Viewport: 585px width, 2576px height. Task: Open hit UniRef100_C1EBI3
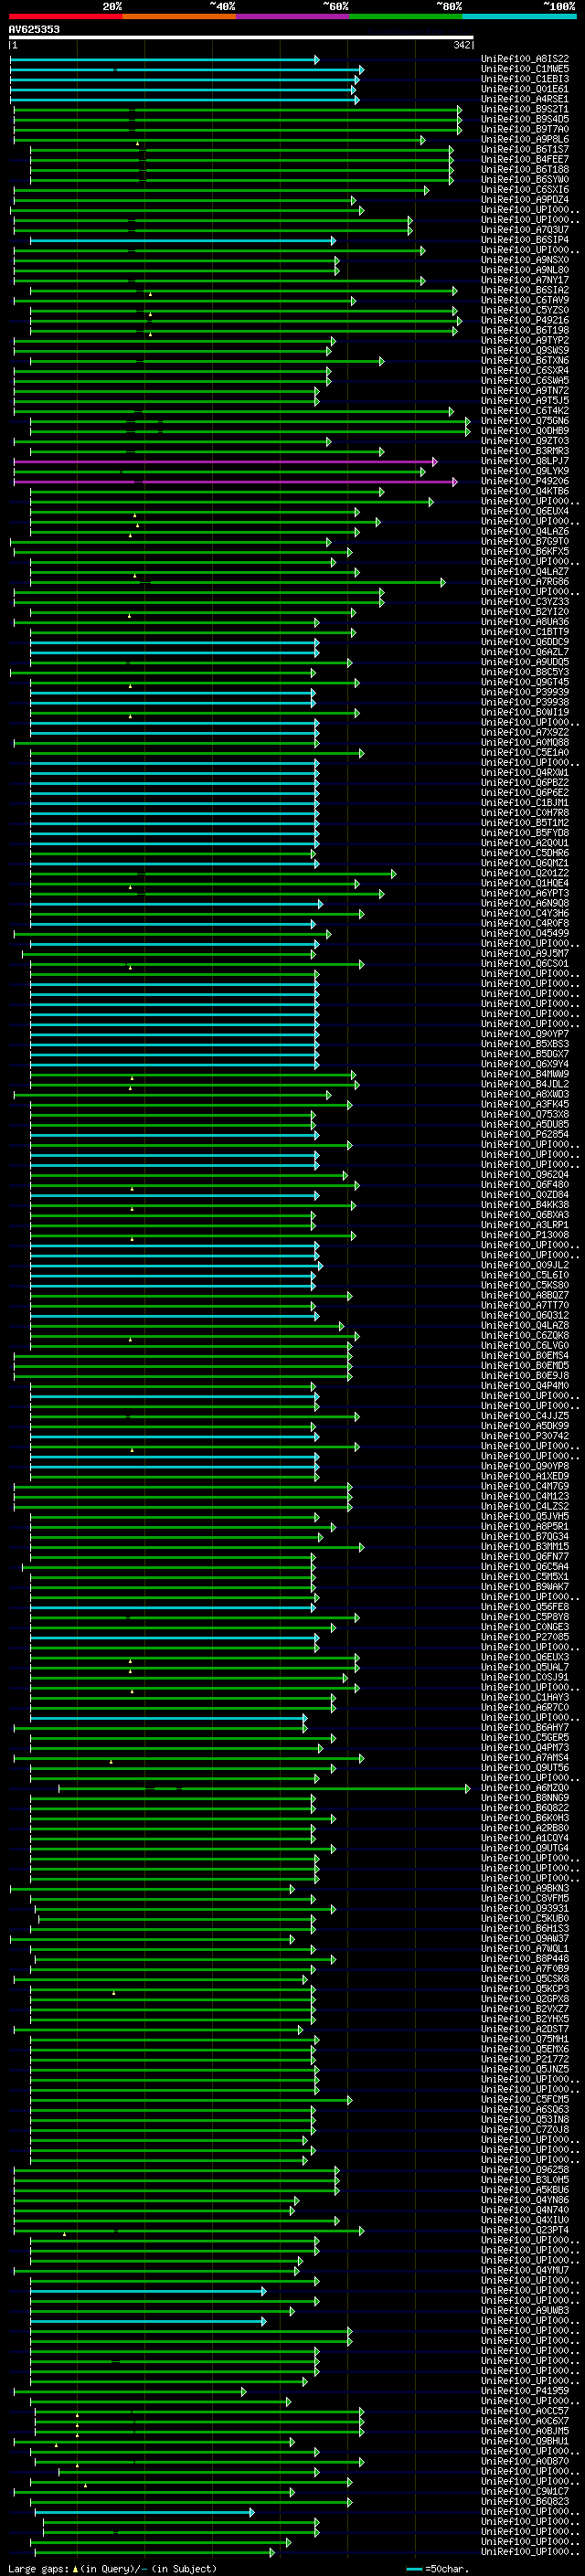(x=525, y=79)
